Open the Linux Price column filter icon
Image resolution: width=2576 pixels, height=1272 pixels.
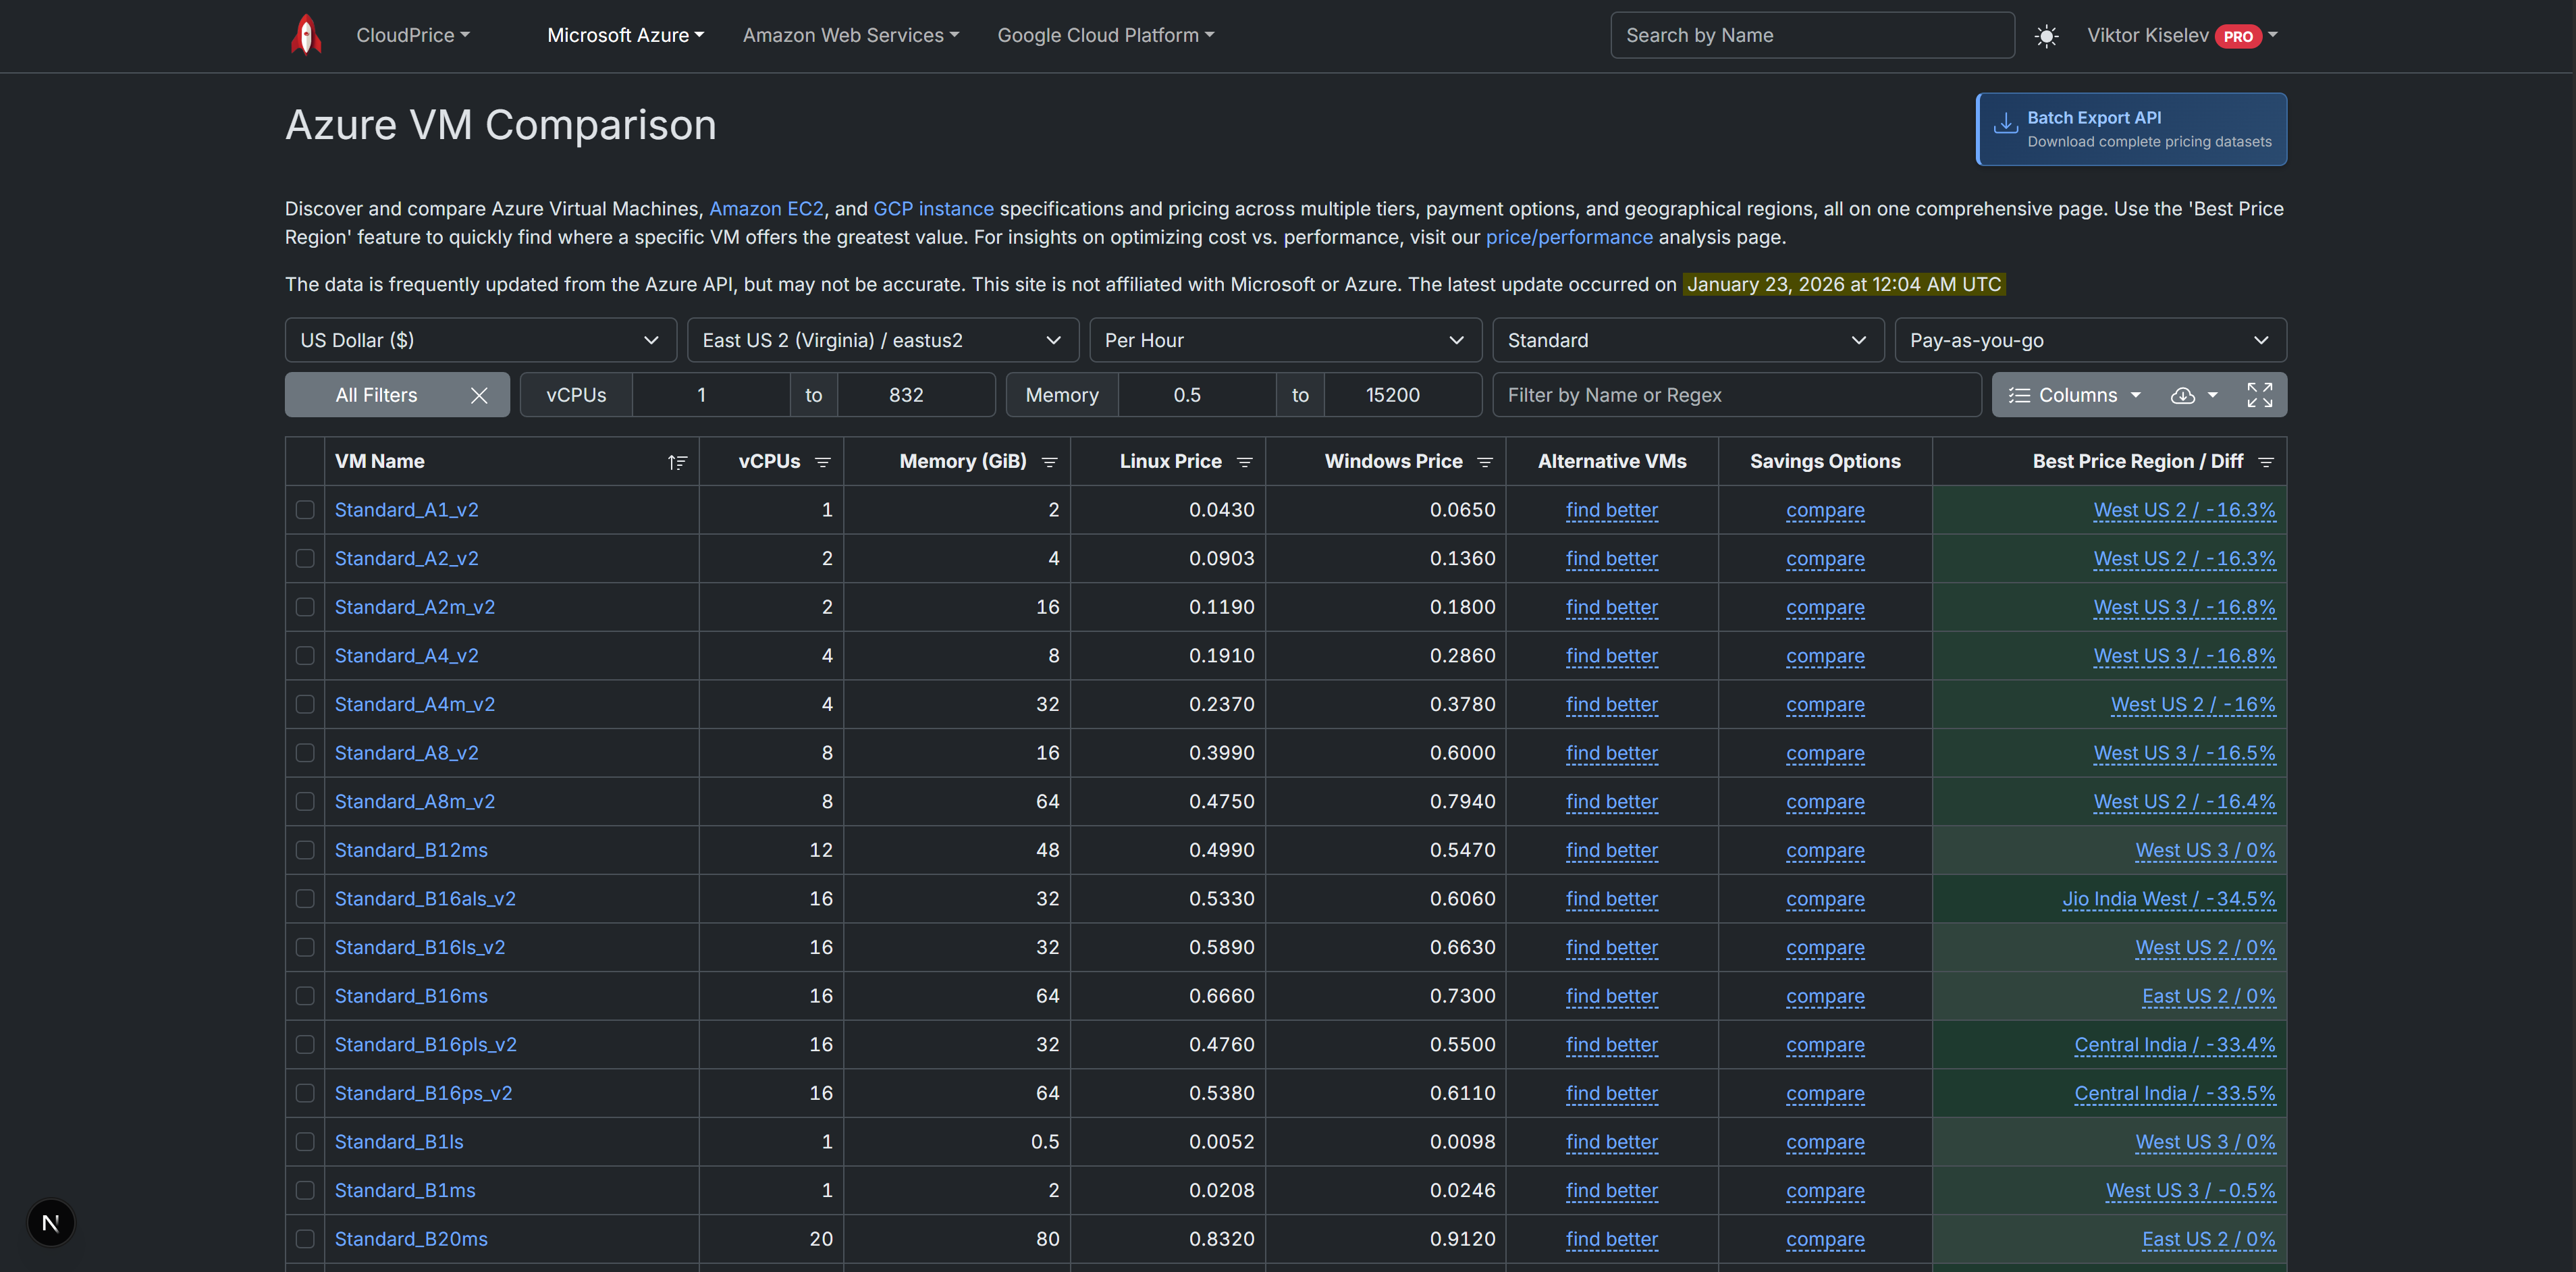coord(1244,462)
